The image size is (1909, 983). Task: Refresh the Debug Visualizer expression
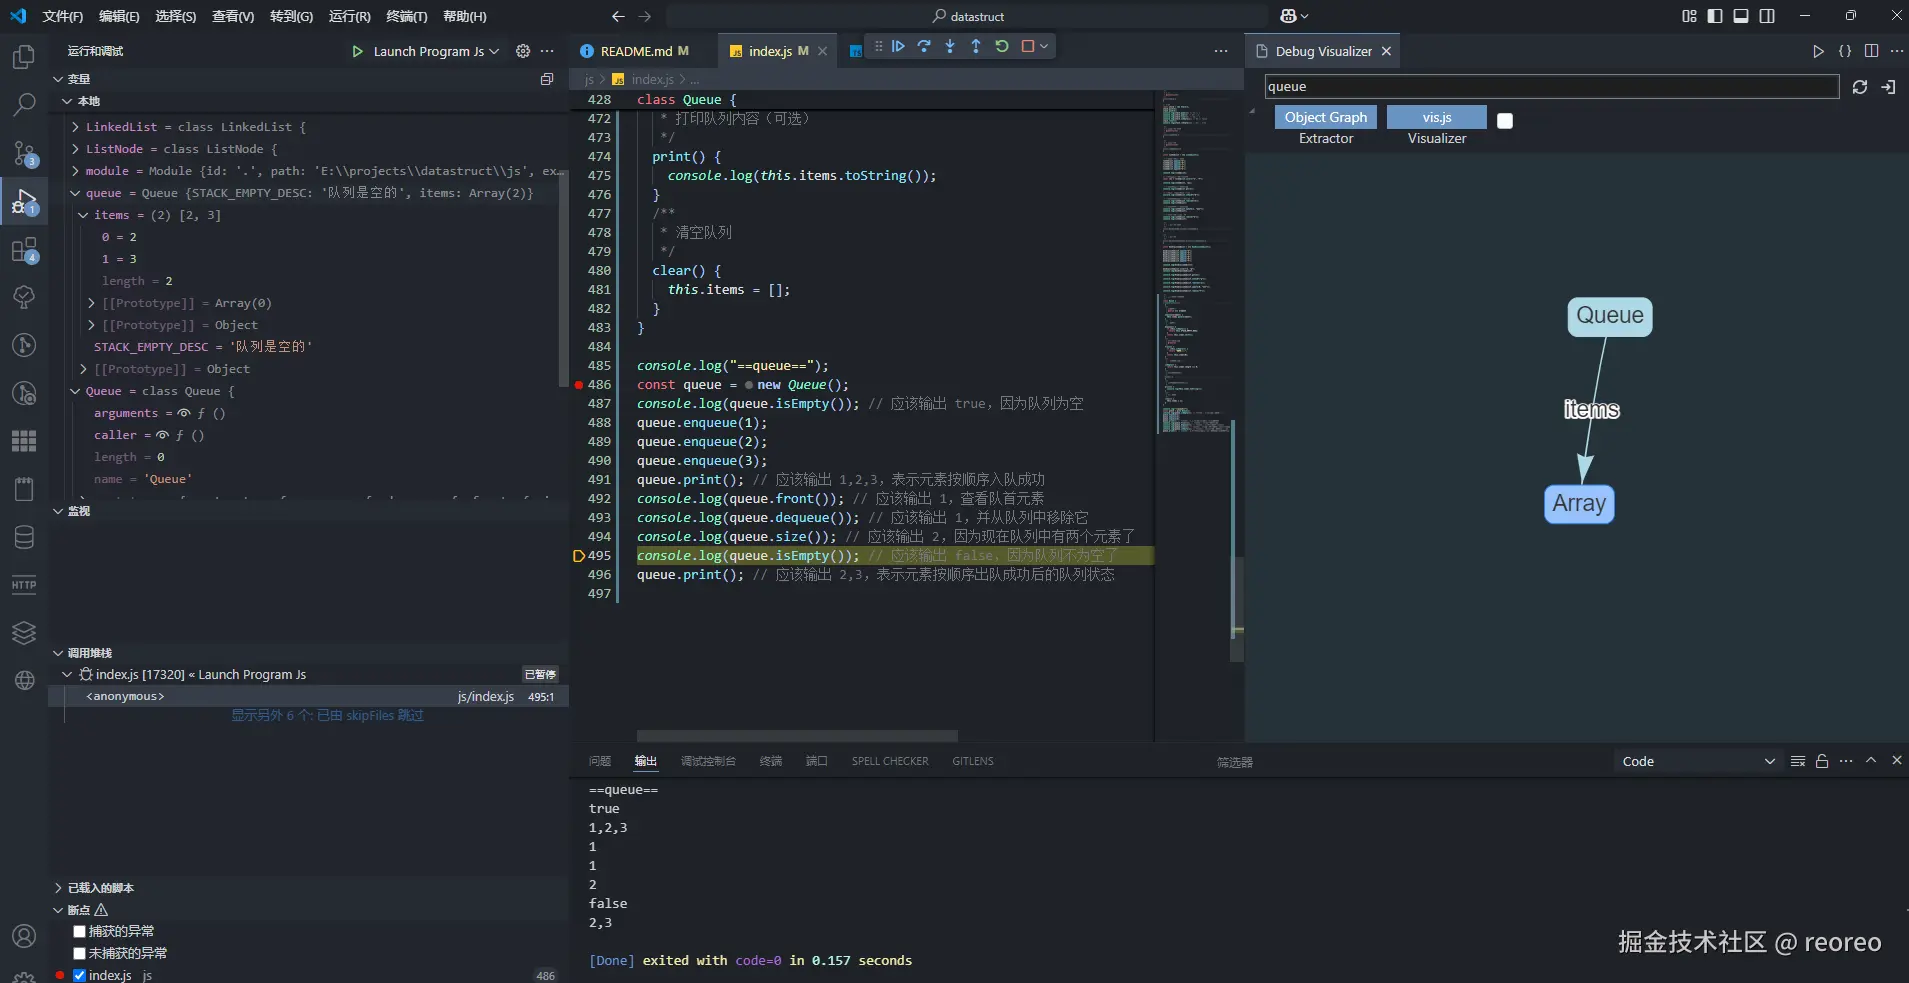pos(1859,87)
